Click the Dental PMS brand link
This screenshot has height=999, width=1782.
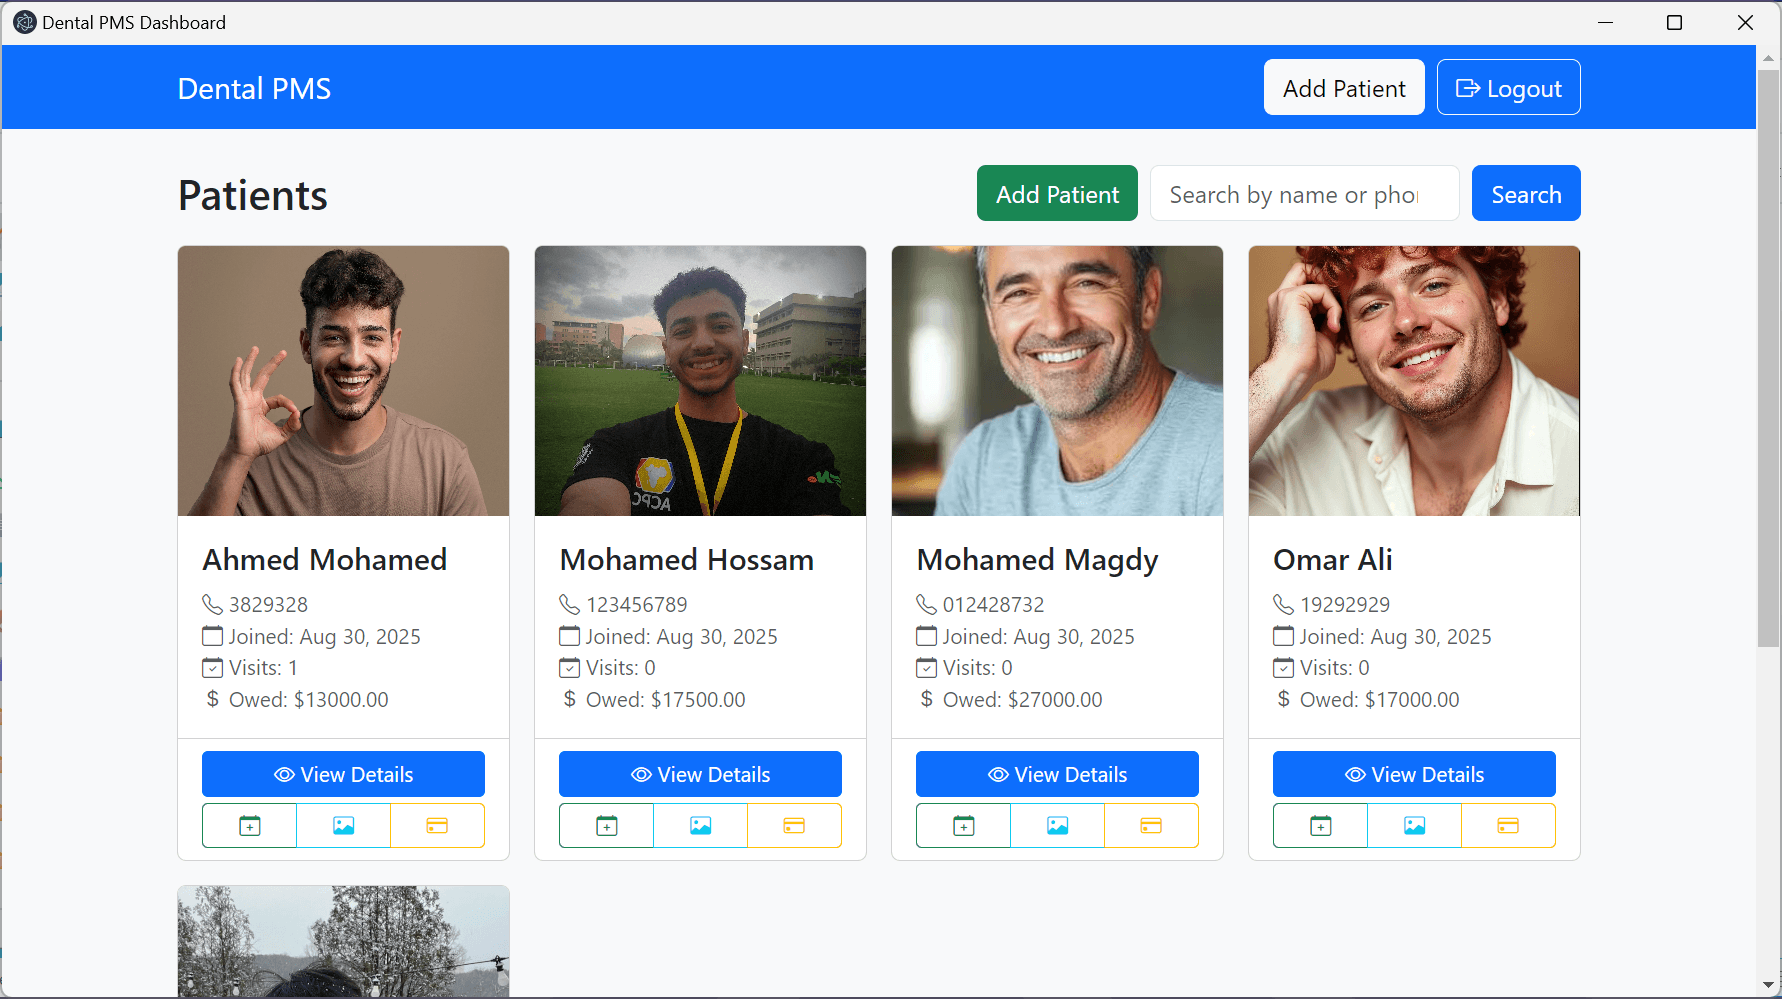(x=254, y=89)
